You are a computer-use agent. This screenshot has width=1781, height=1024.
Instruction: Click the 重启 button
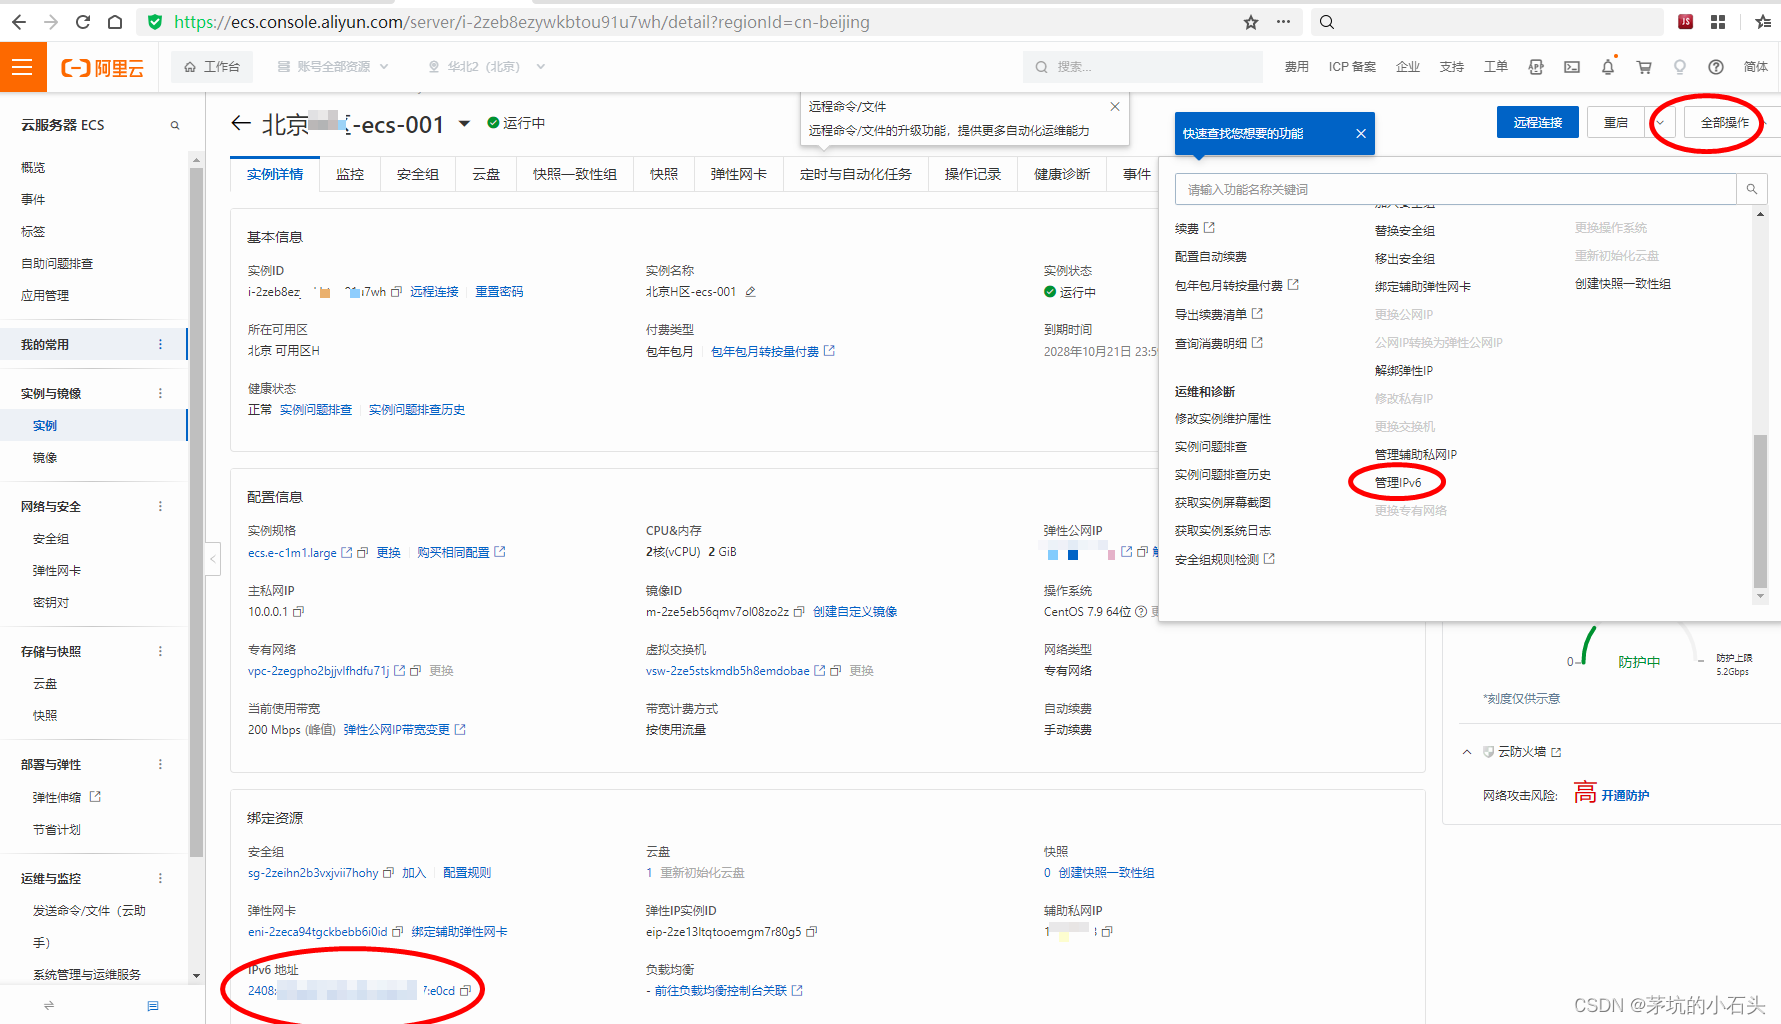[x=1617, y=123]
